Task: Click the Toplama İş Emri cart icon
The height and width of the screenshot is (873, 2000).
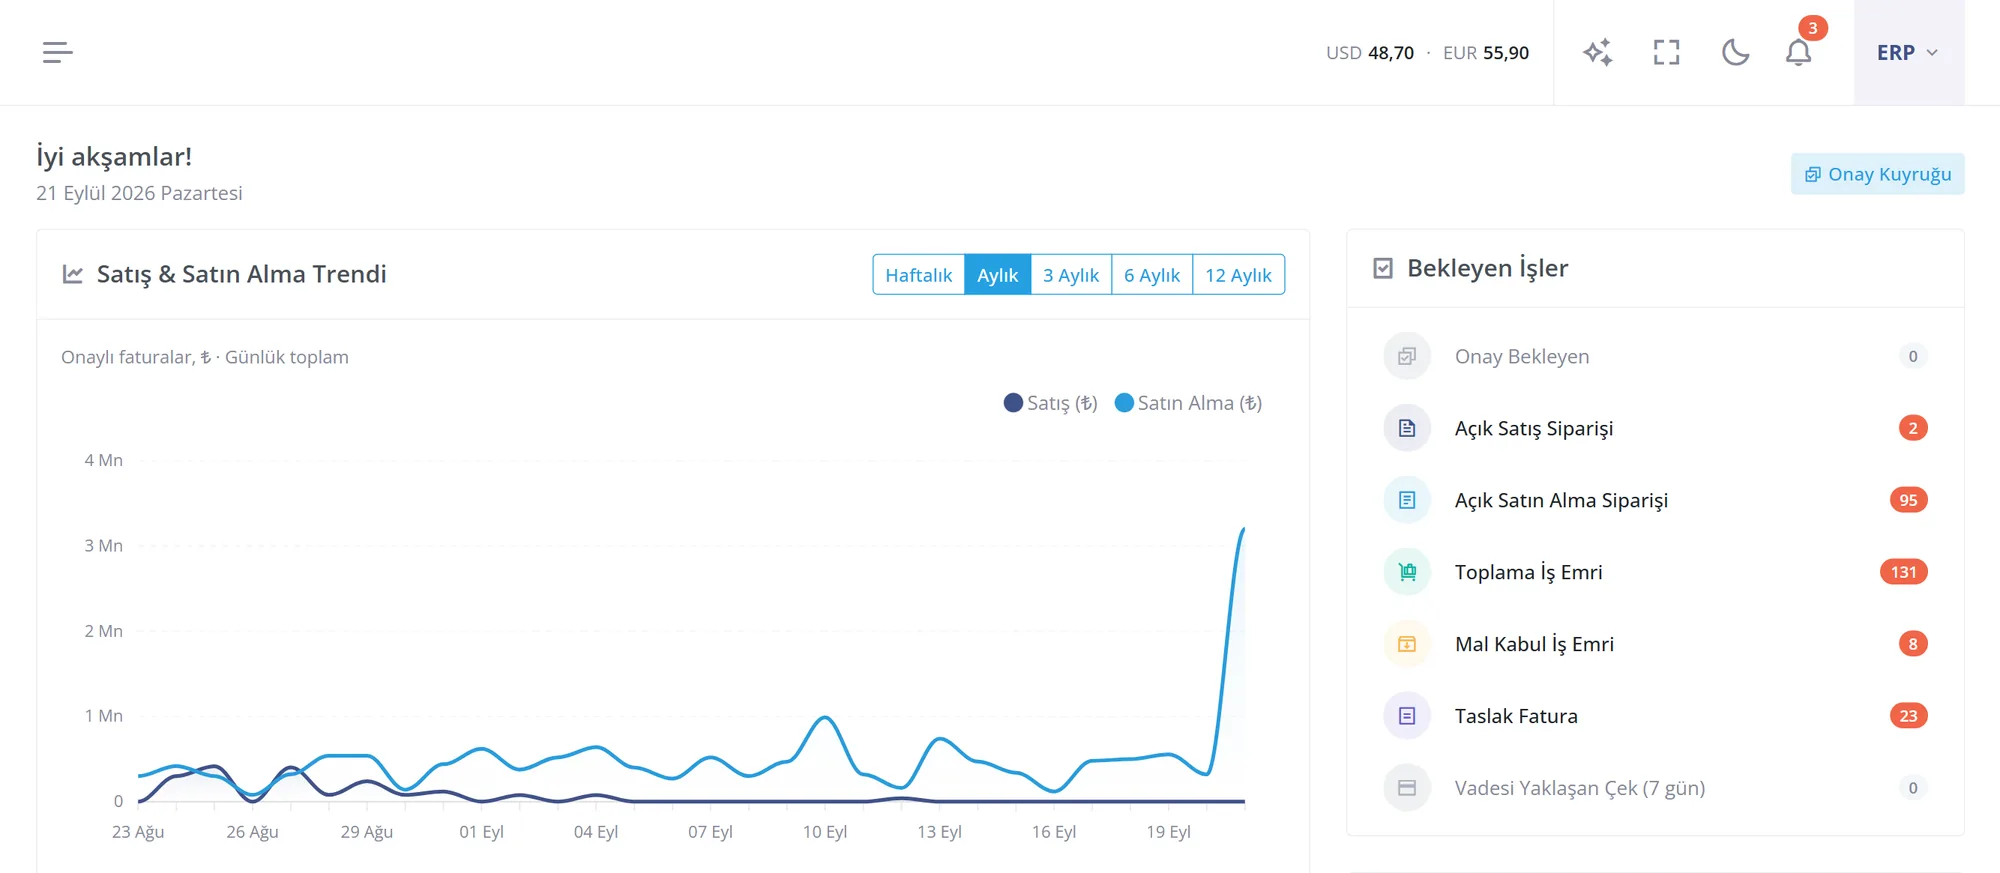Action: [x=1407, y=572]
